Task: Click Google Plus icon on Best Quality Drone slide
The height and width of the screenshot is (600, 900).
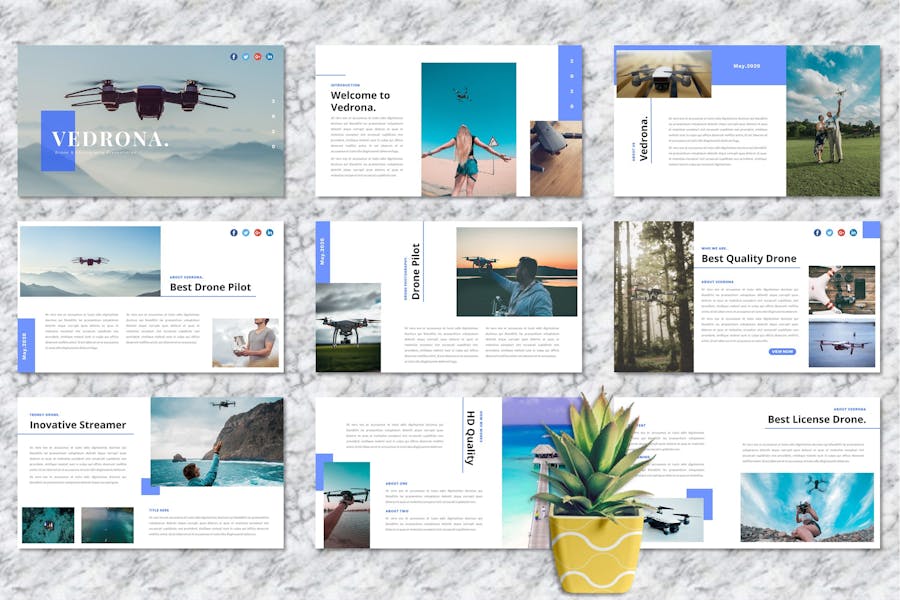Action: pyautogui.click(x=841, y=233)
